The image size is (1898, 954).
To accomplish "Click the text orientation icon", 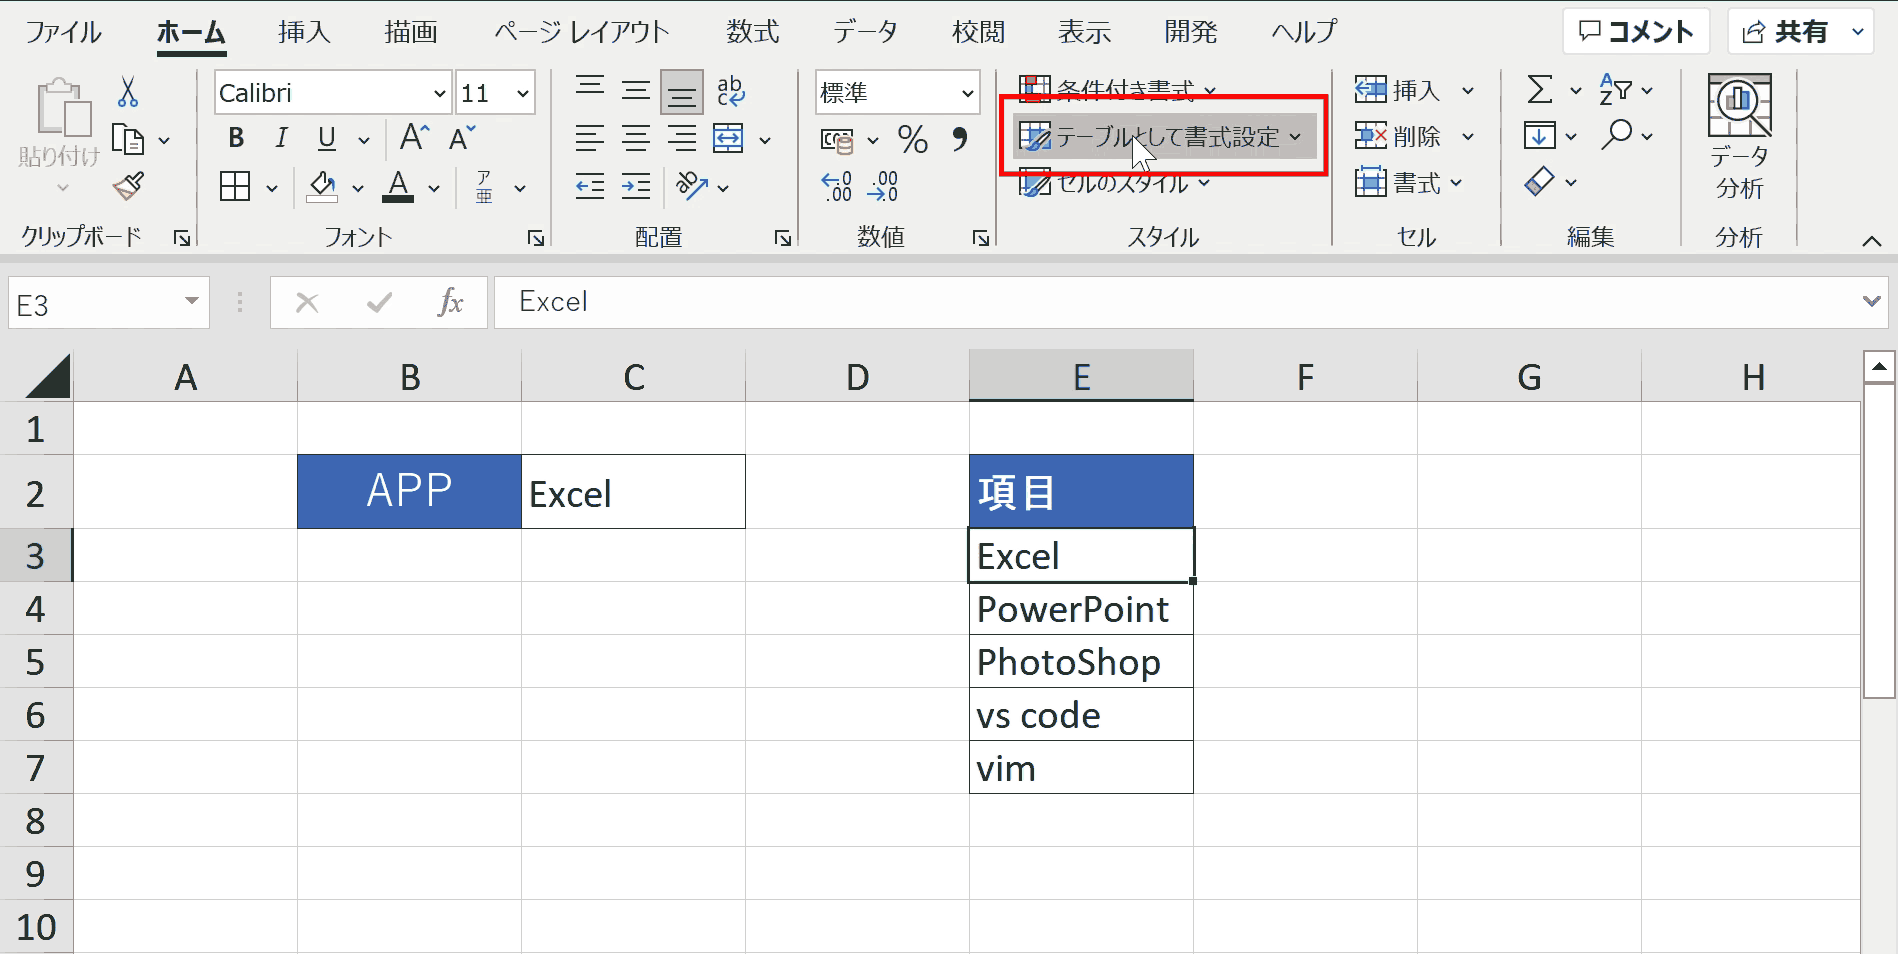I will [x=692, y=186].
